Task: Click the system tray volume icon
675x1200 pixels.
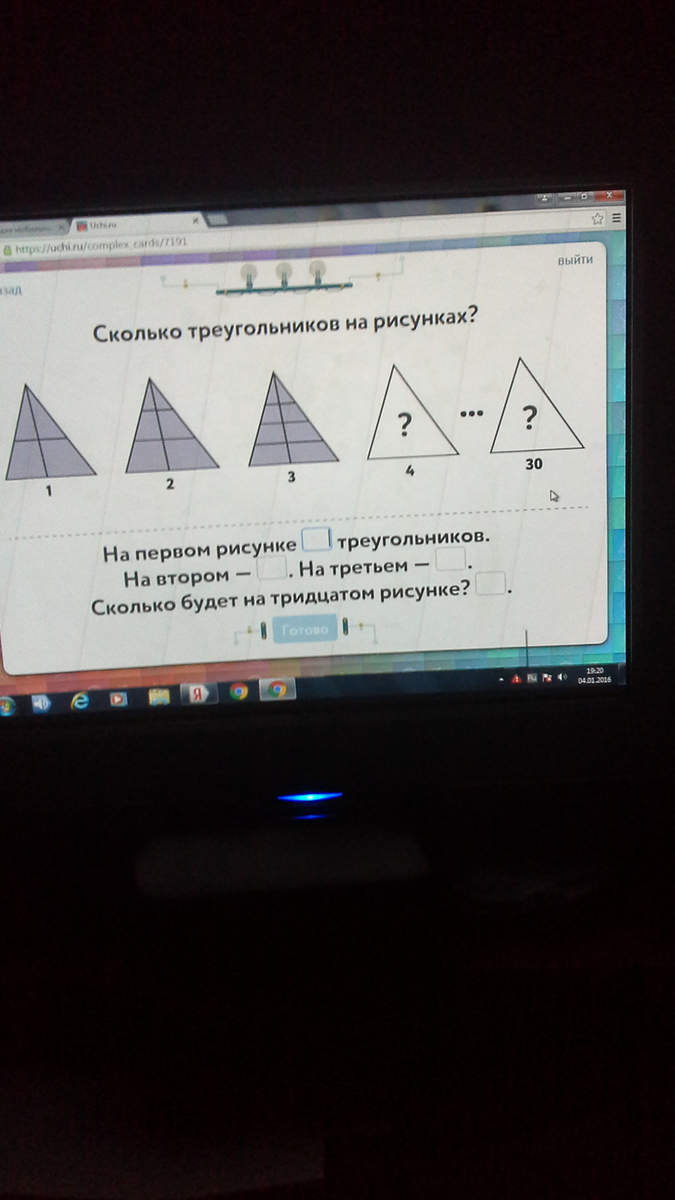Action: (563, 677)
